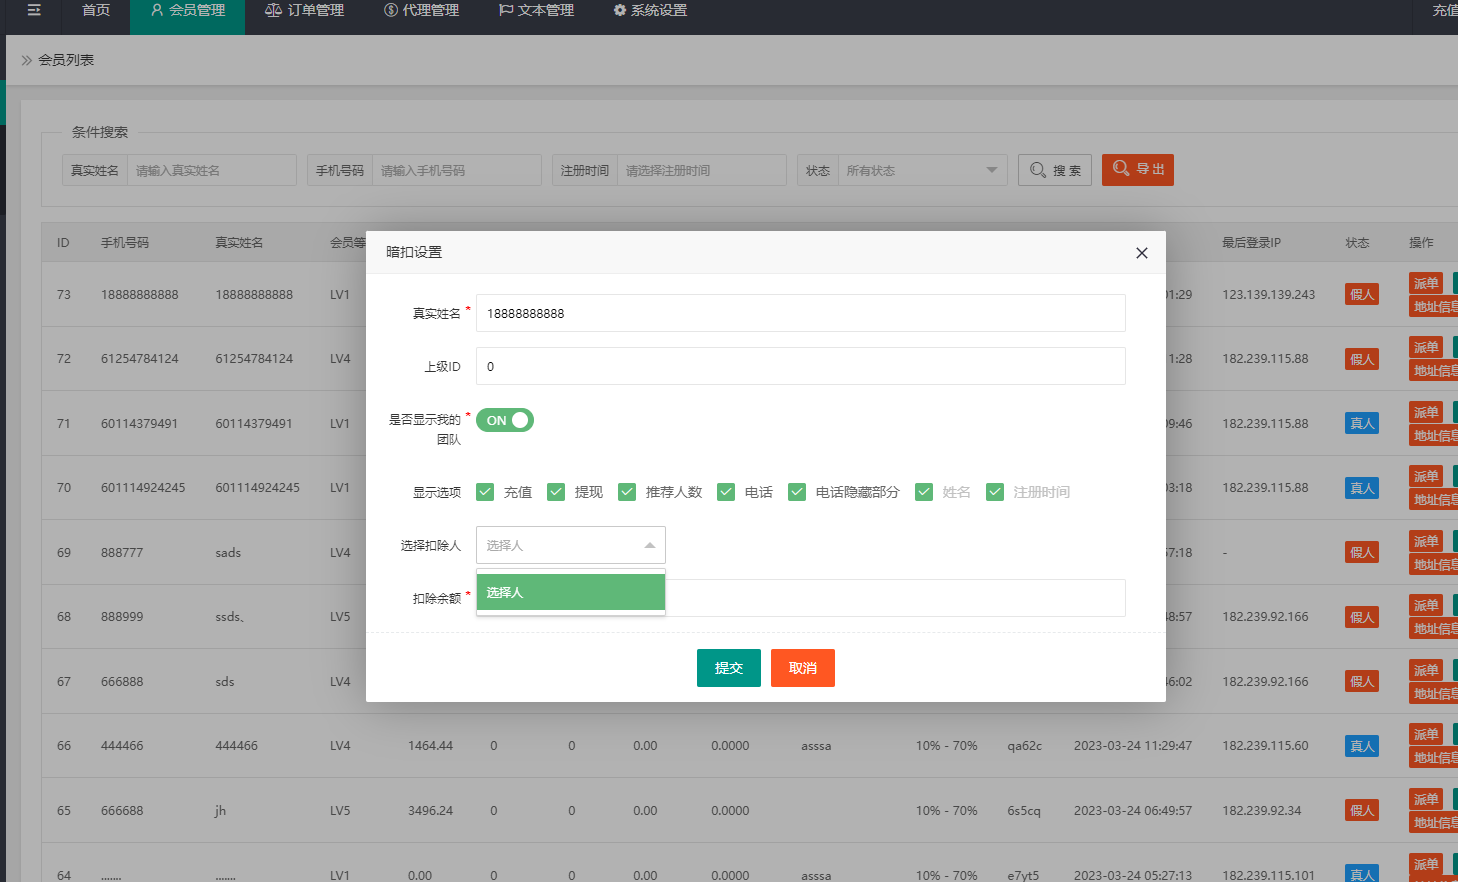Screen dimensions: 1458x882
Task: Toggle off the 是否显示我的团队 switch
Action: coord(505,421)
